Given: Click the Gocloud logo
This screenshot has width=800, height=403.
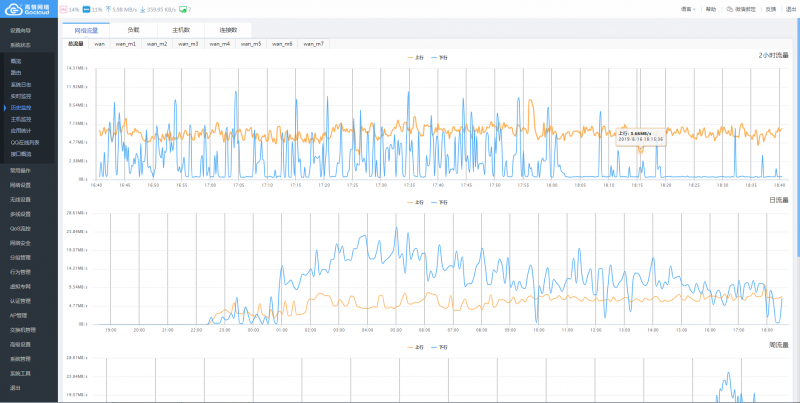Looking at the screenshot, I should coord(28,9).
